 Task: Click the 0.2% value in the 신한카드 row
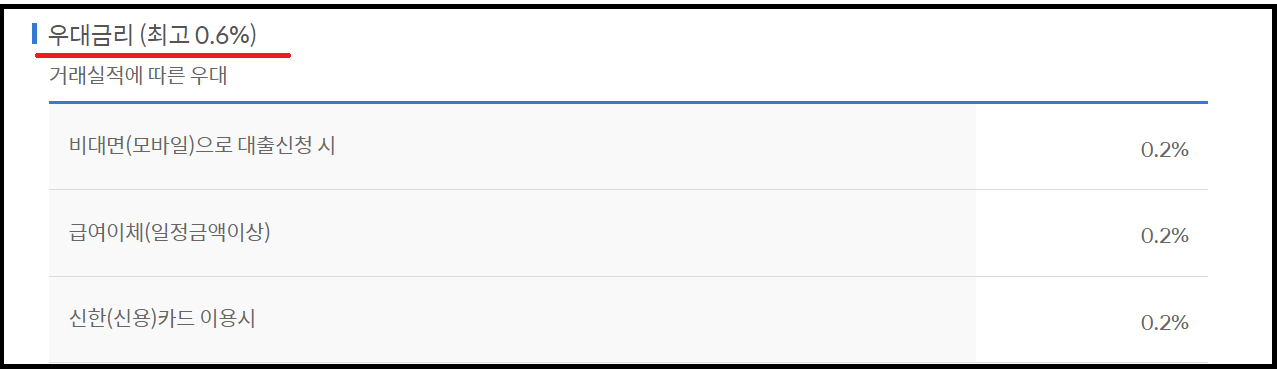tap(1164, 322)
